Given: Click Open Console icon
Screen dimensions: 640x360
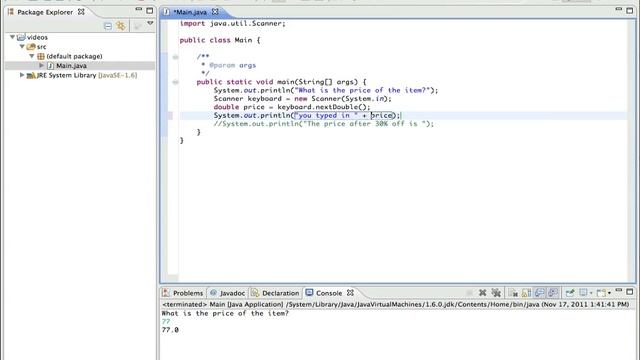Looking at the screenshot, I should click(x=601, y=293).
